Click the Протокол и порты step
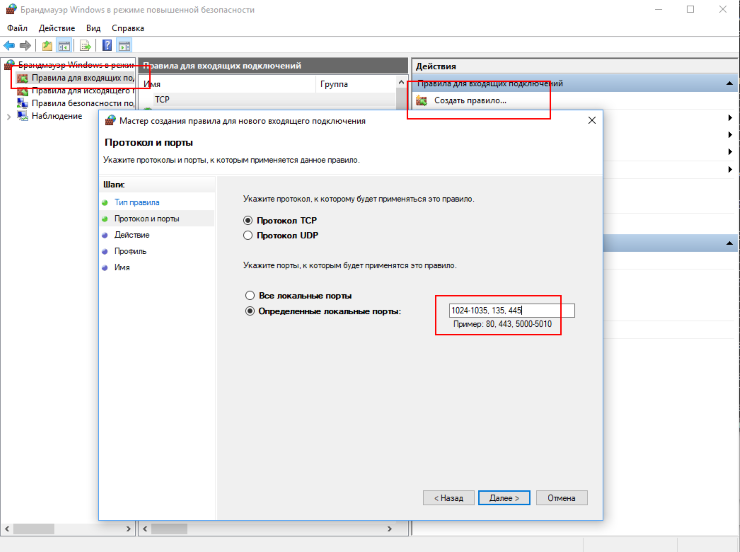Image resolution: width=740 pixels, height=552 pixels. [147, 218]
